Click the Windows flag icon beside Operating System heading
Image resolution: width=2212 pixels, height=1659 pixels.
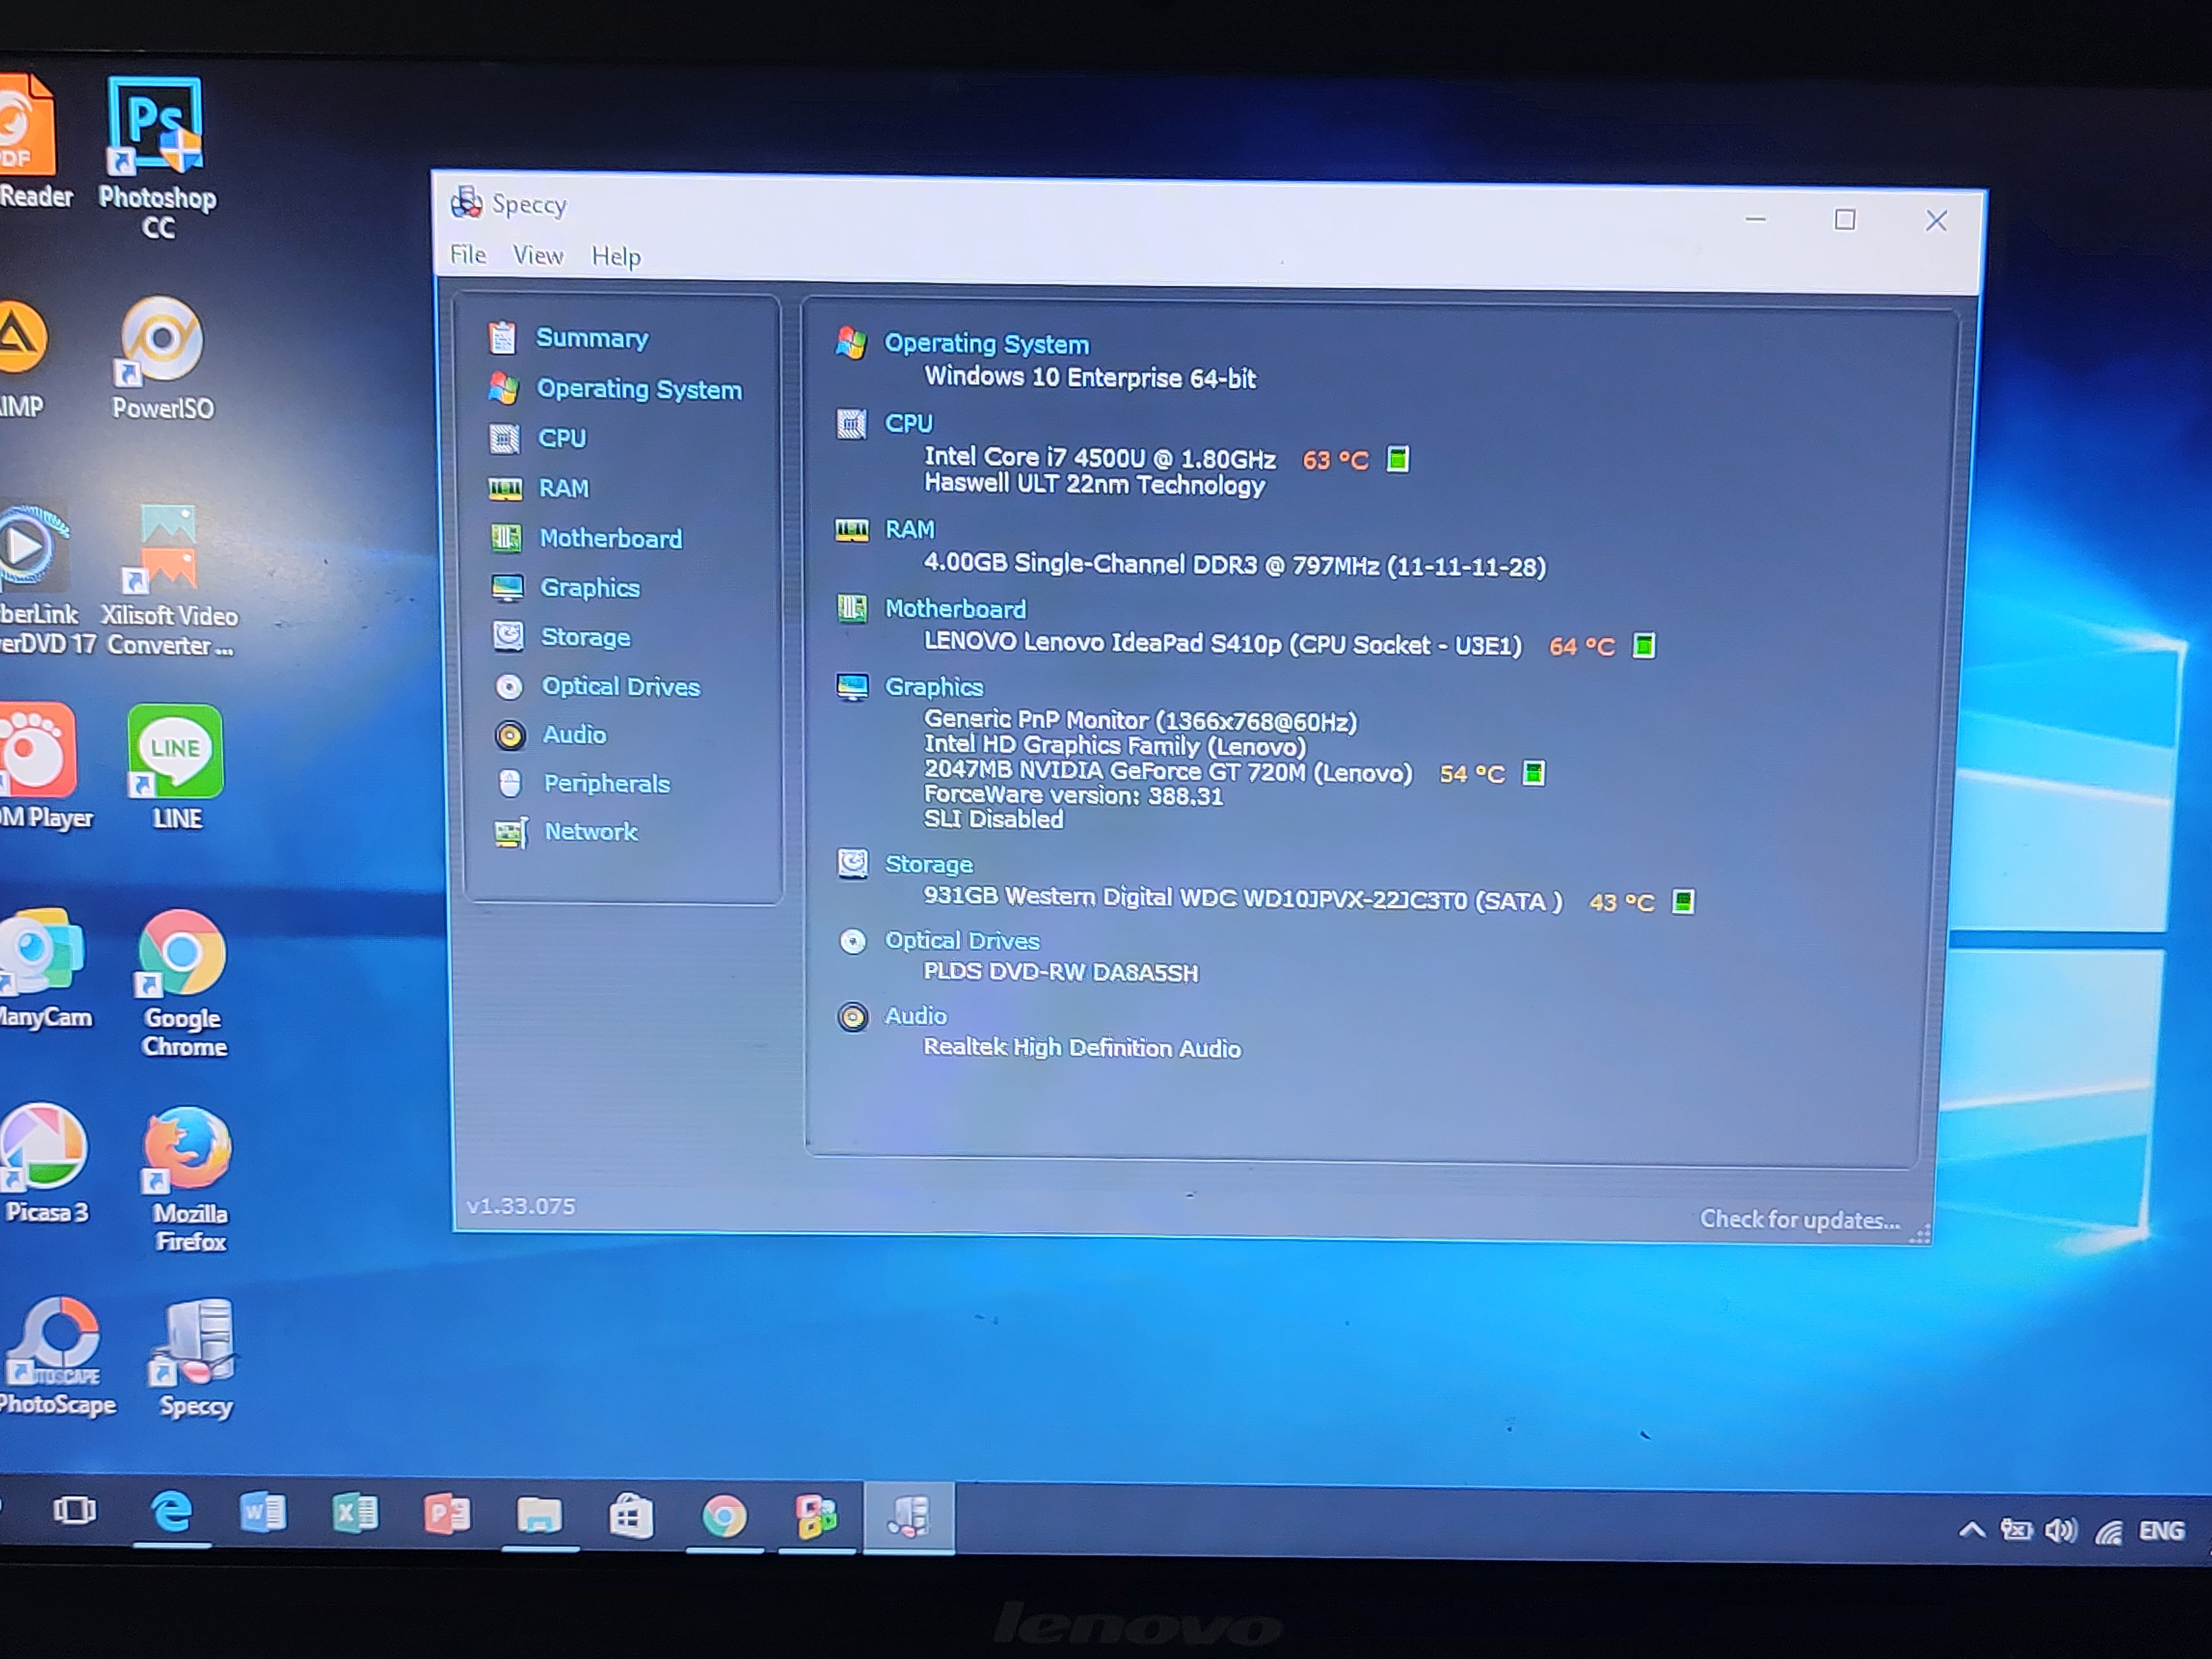851,343
